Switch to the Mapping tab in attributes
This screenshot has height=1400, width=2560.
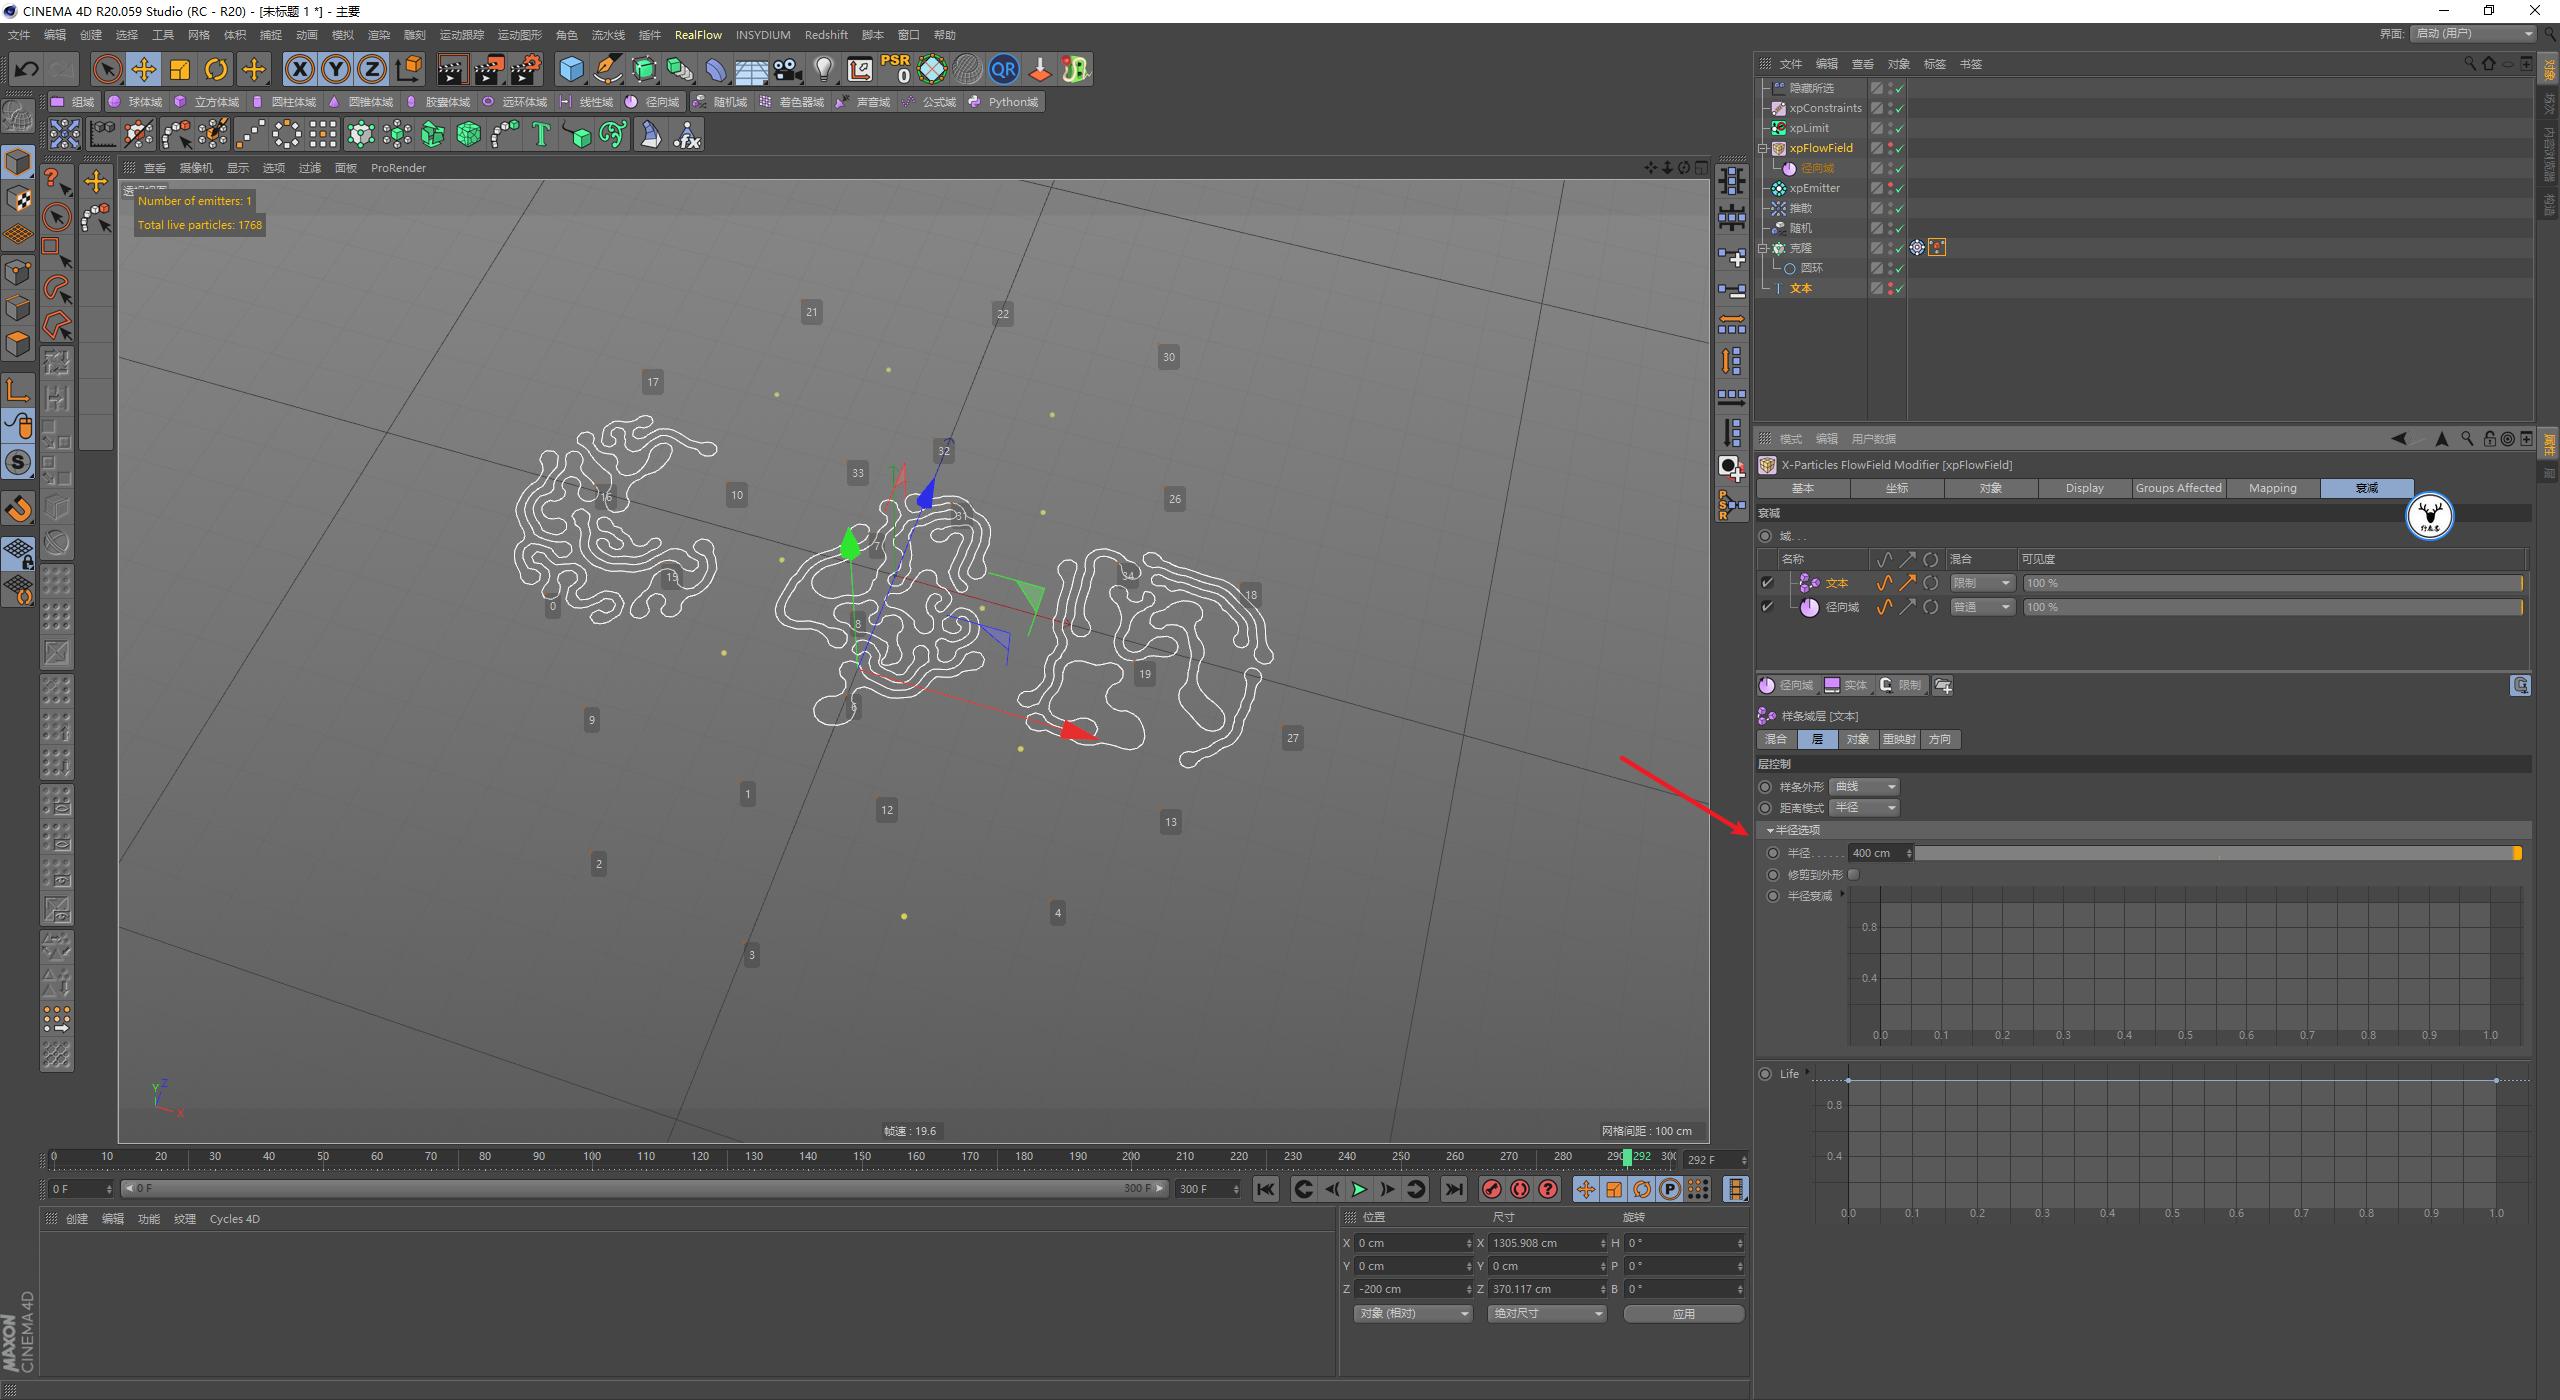click(x=2272, y=488)
